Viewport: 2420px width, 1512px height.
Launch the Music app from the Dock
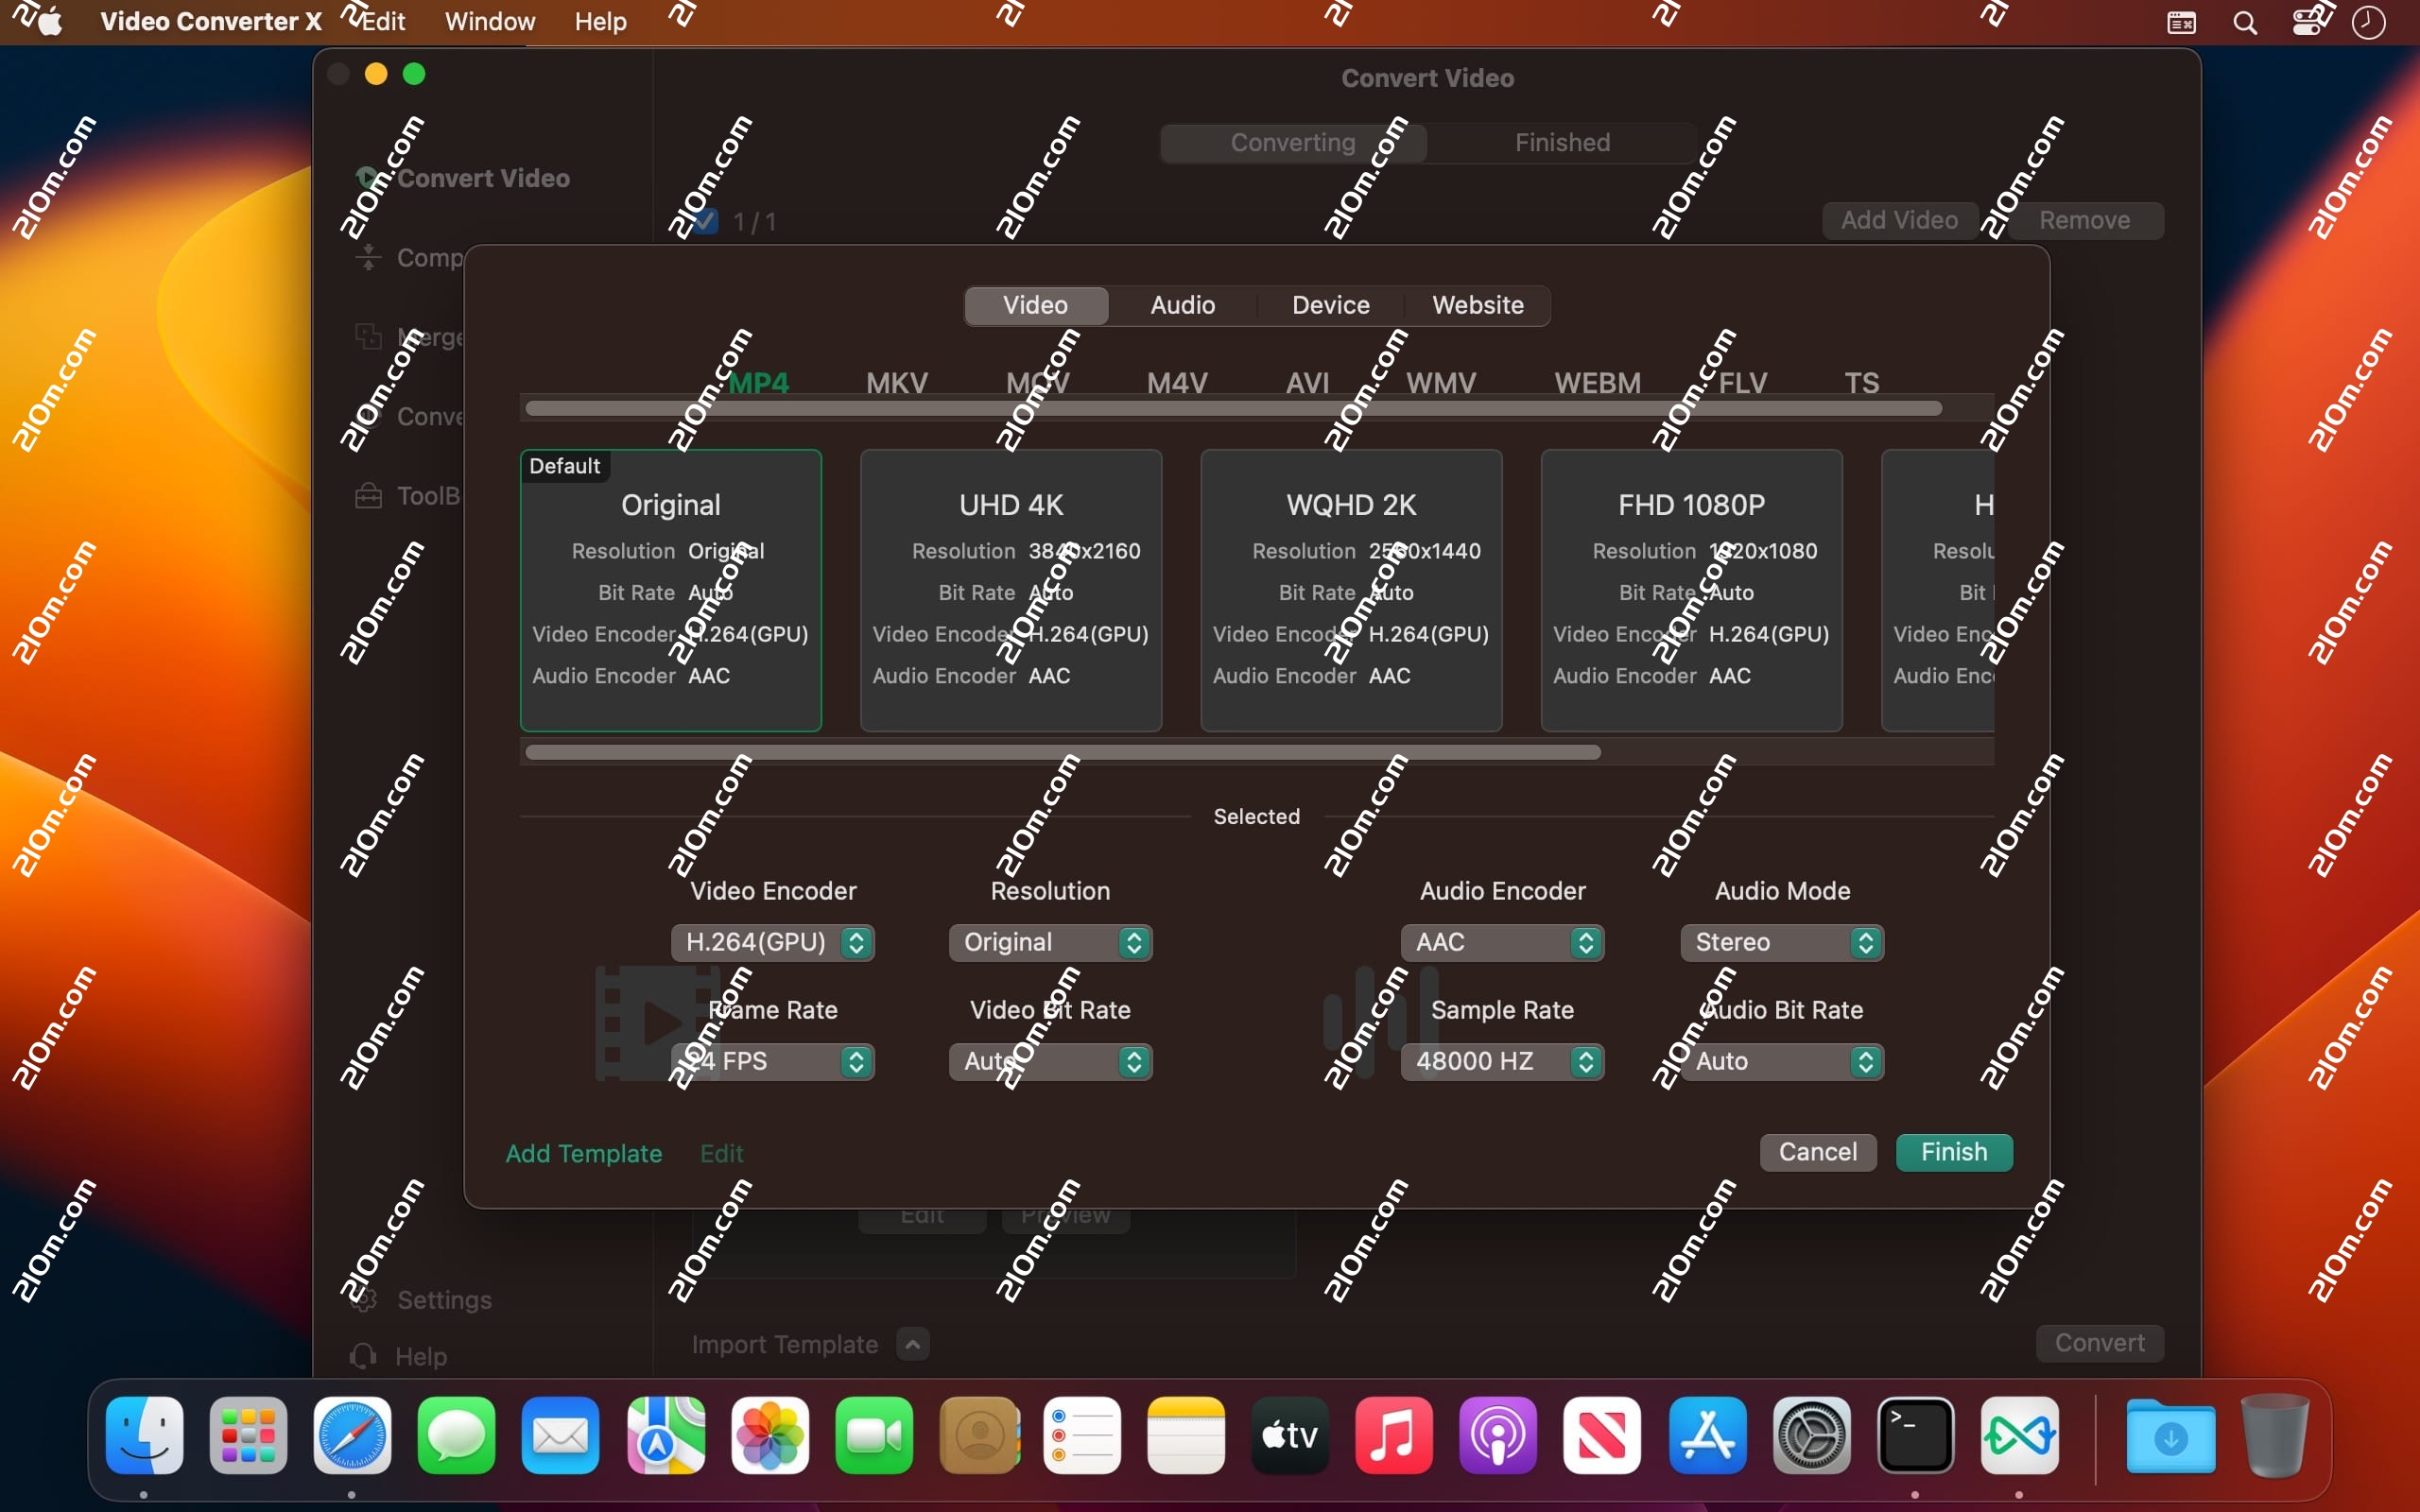tap(1392, 1437)
